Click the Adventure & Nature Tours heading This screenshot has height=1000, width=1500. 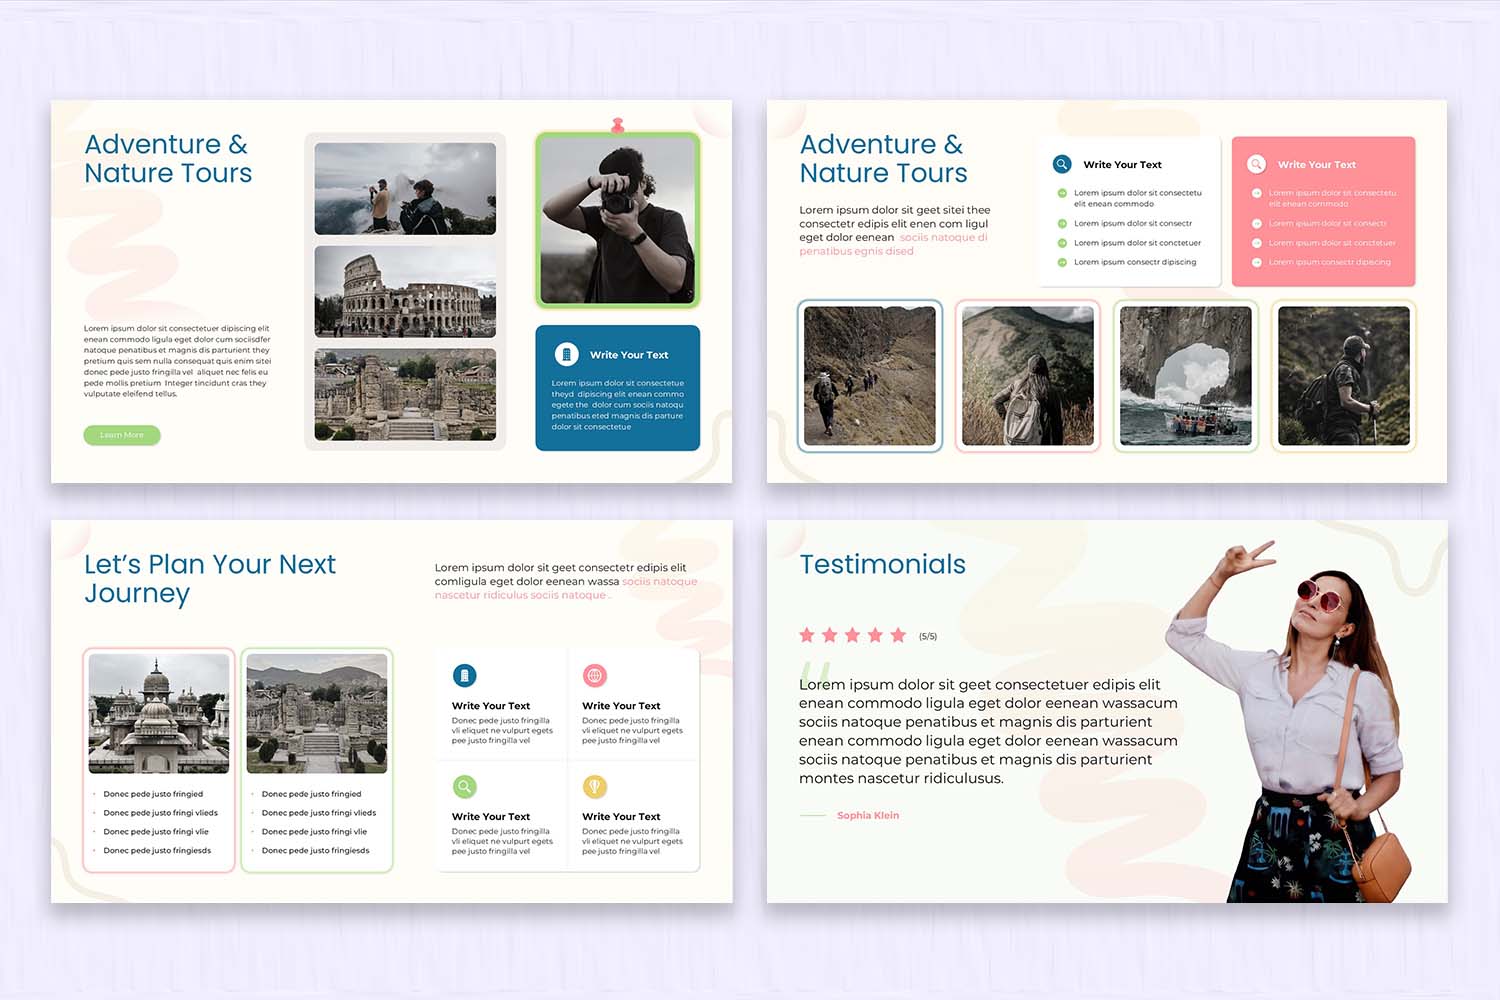(x=168, y=158)
